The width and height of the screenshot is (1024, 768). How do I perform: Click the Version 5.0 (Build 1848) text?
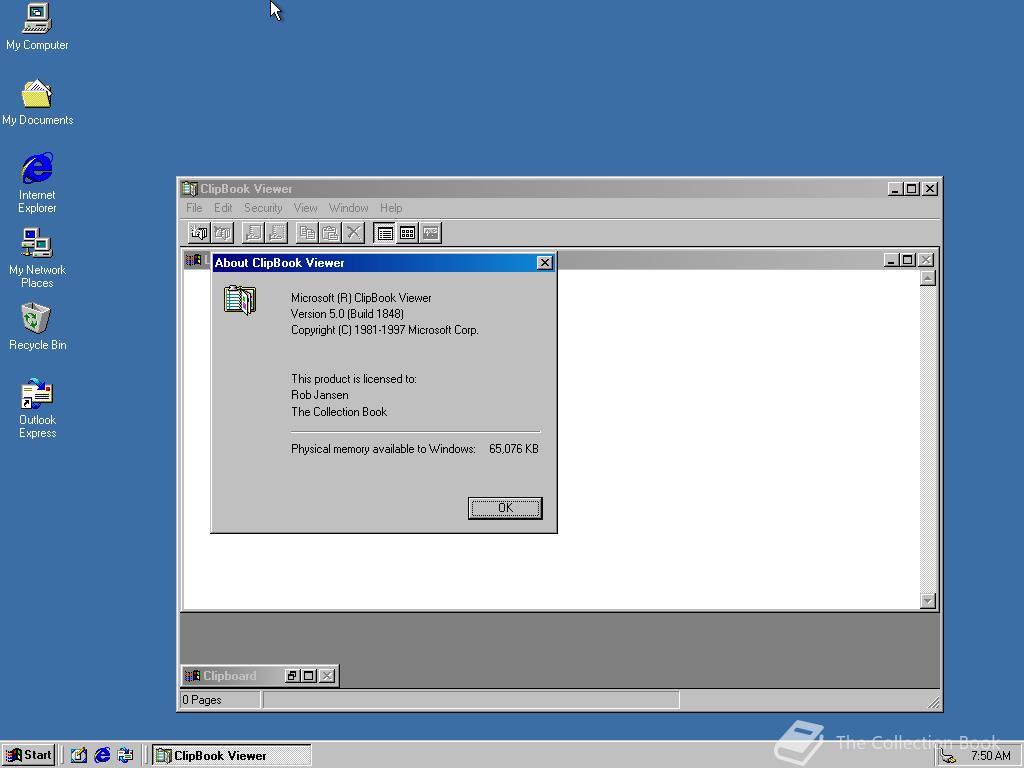pyautogui.click(x=347, y=313)
